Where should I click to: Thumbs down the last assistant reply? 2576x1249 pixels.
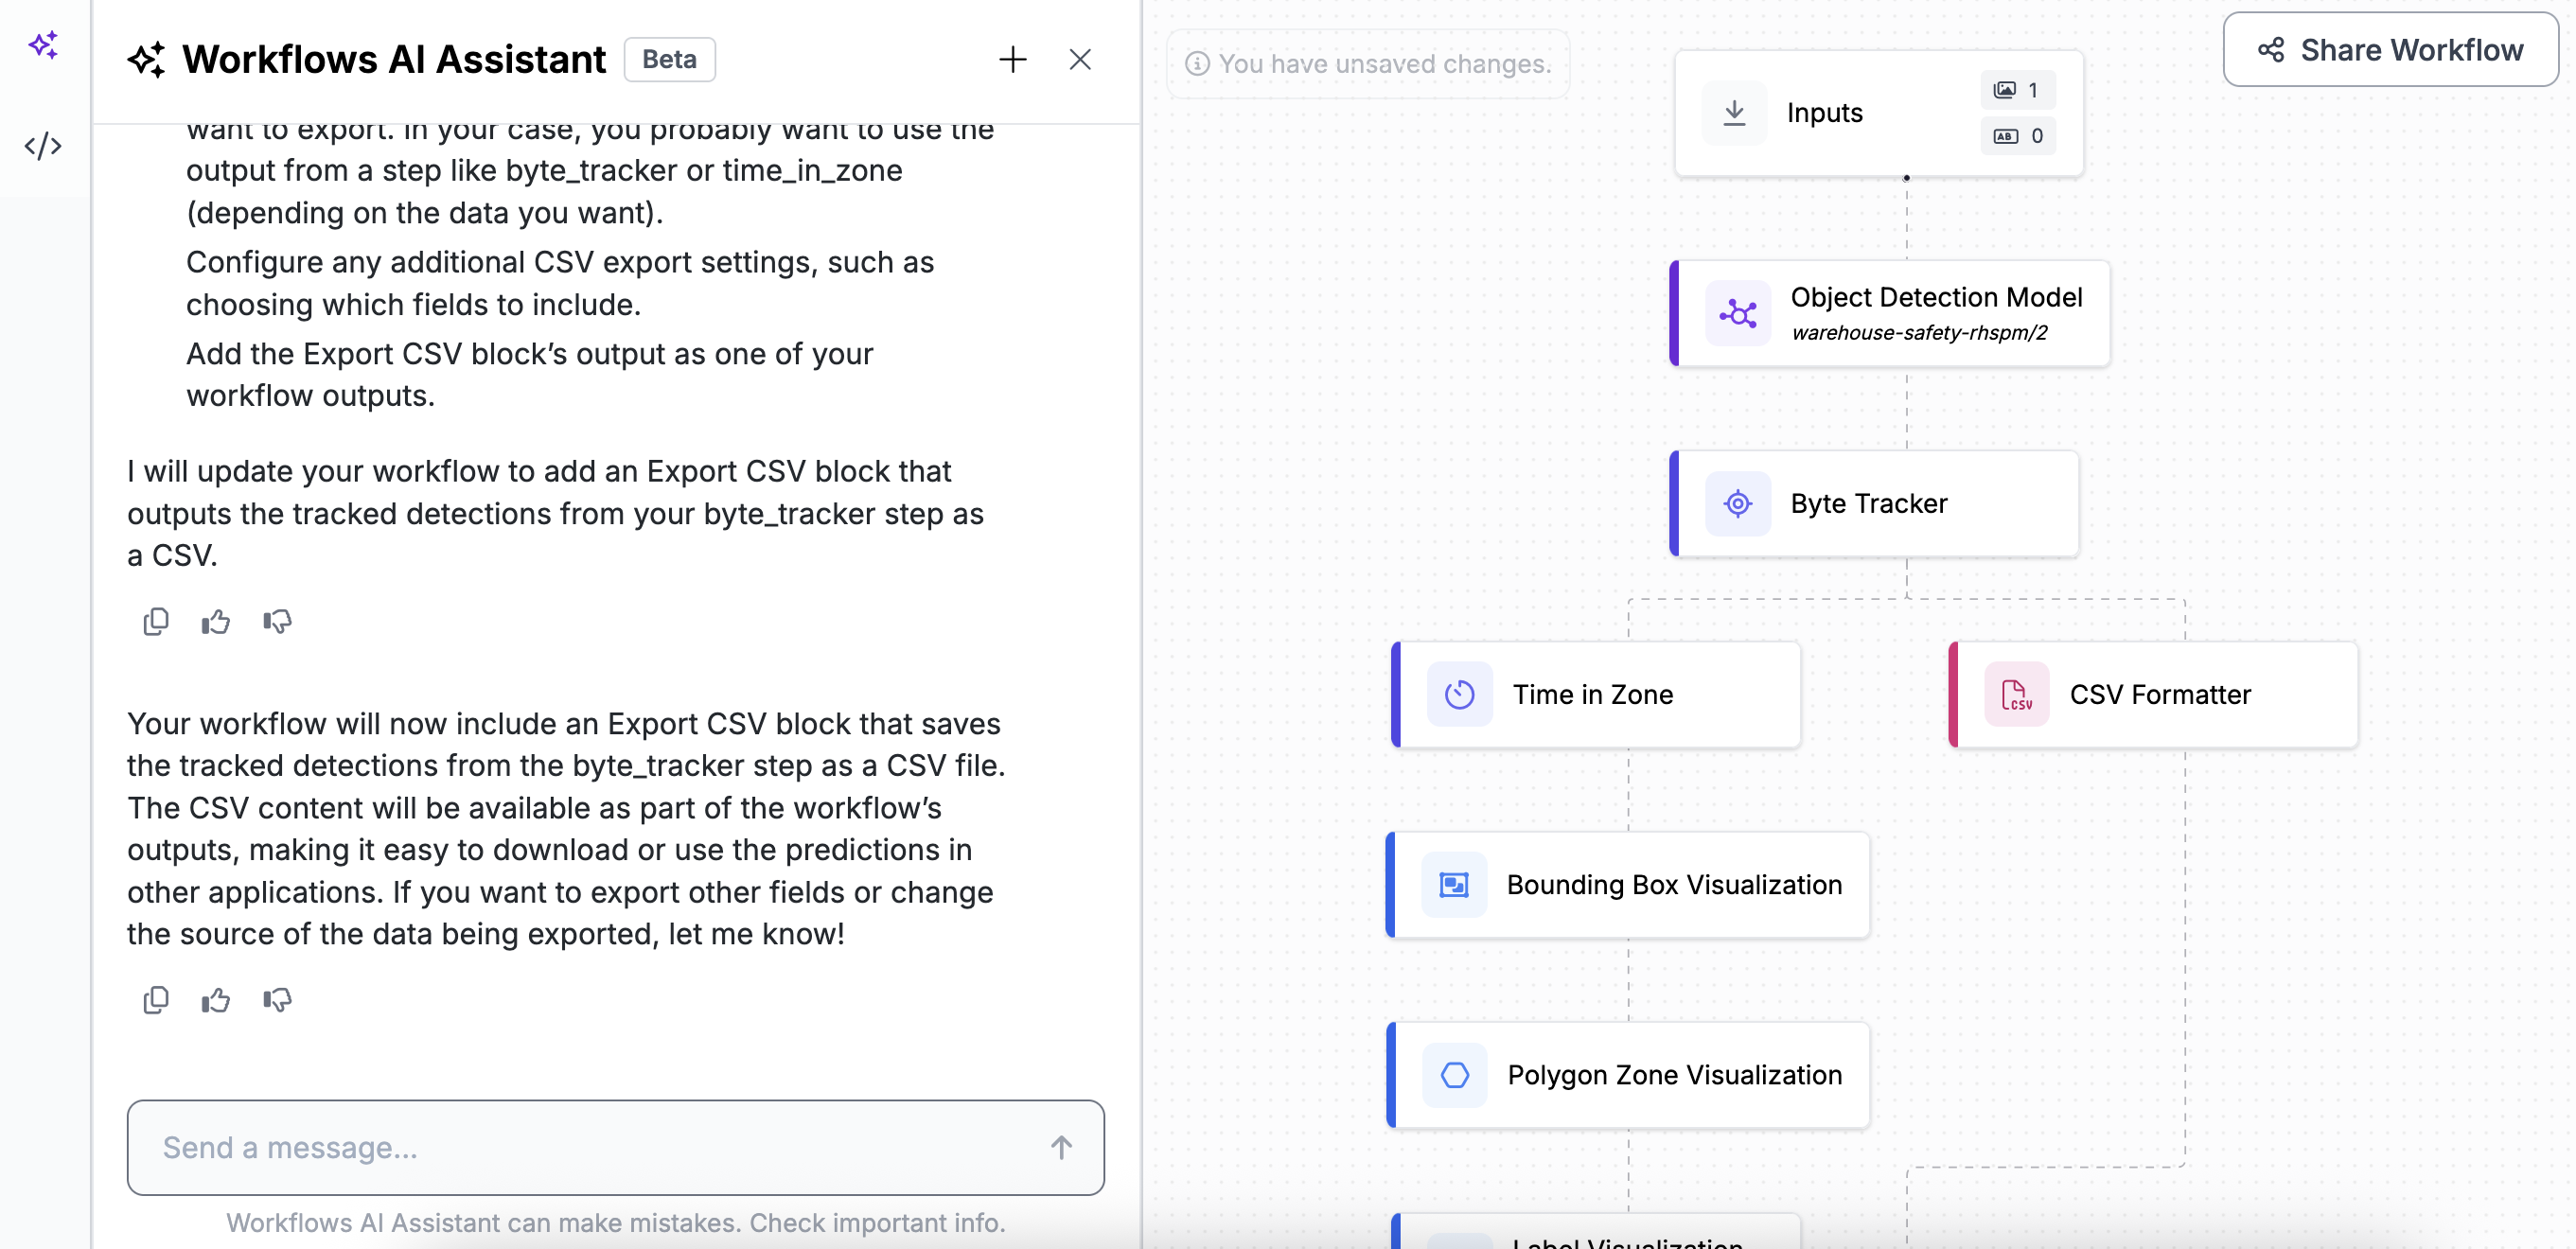point(277,1000)
